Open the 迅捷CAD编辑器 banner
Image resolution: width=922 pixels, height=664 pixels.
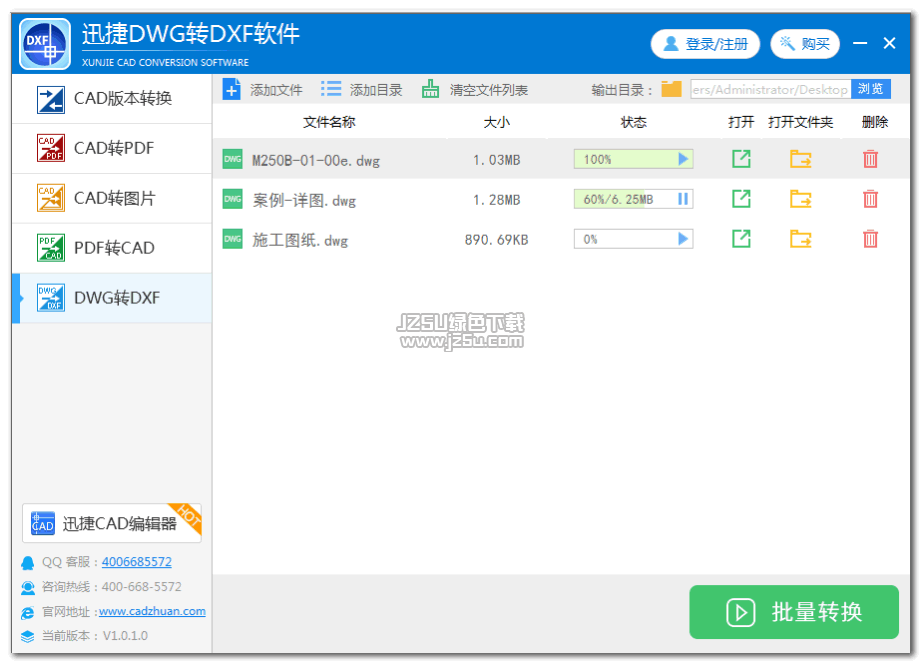(112, 523)
